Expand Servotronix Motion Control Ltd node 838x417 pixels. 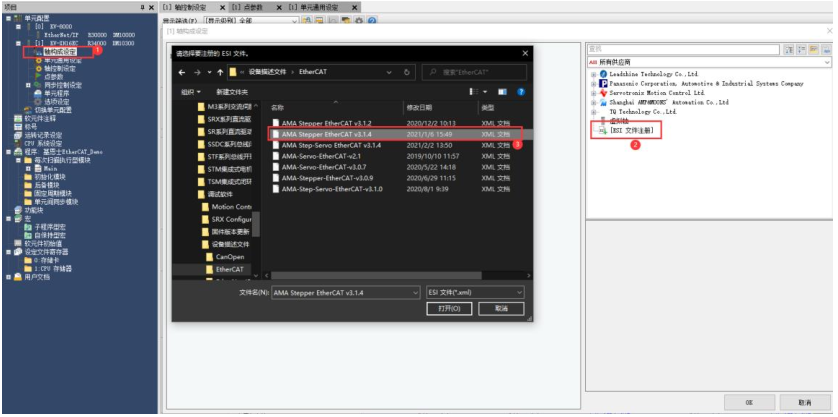coord(593,93)
